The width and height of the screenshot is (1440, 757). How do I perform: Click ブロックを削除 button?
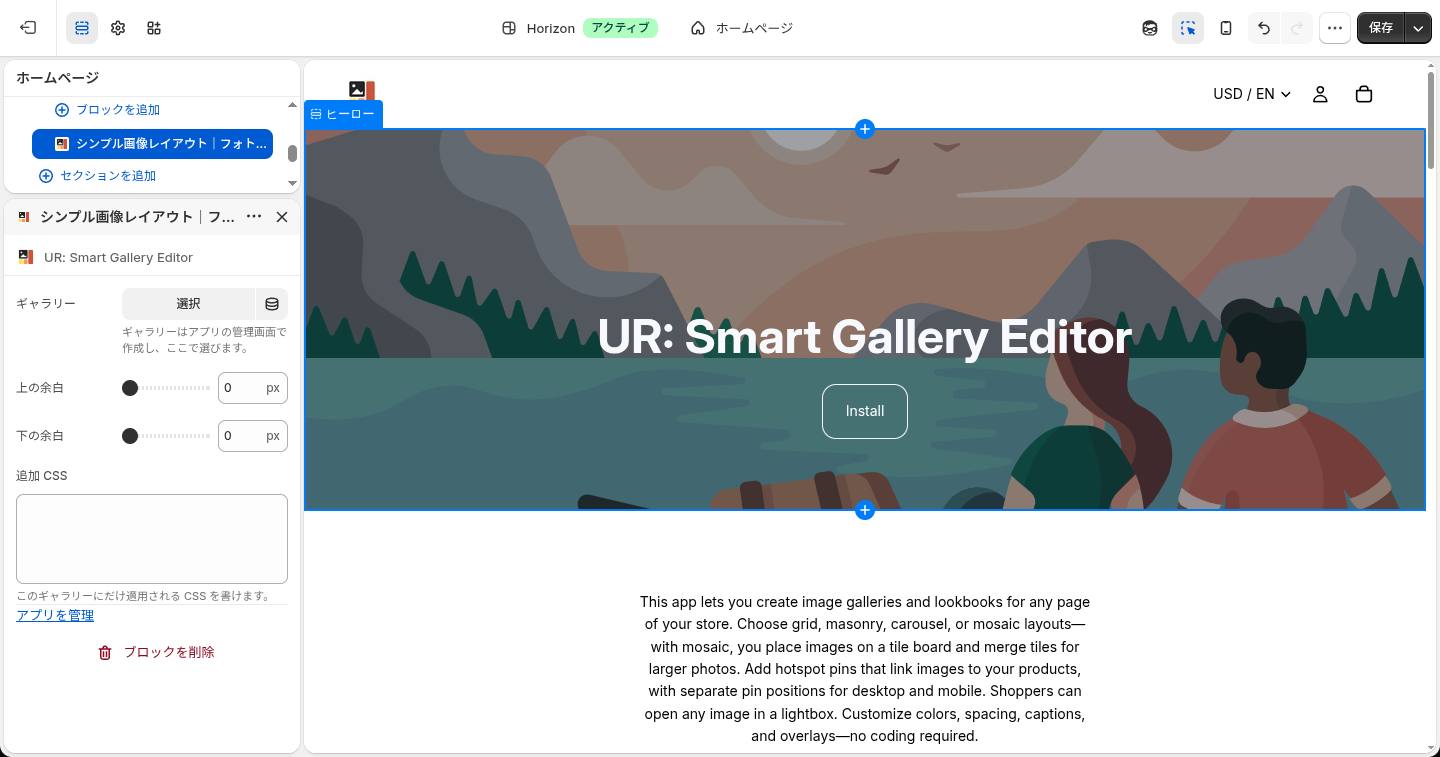156,652
